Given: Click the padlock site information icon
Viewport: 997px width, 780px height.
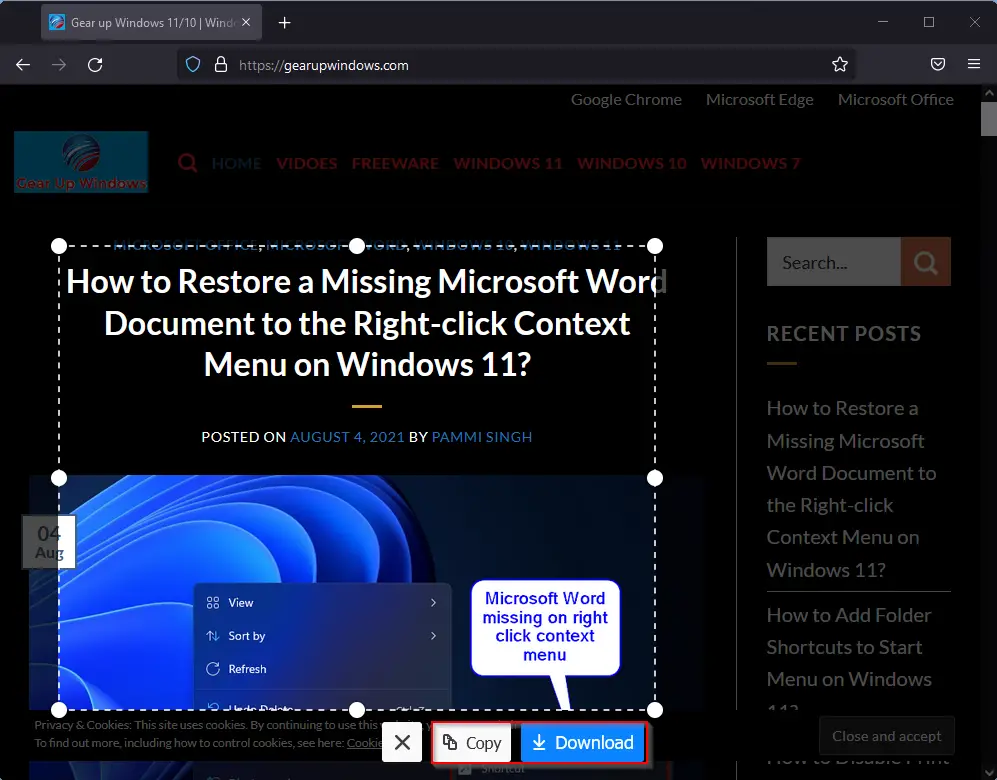Looking at the screenshot, I should 221,65.
